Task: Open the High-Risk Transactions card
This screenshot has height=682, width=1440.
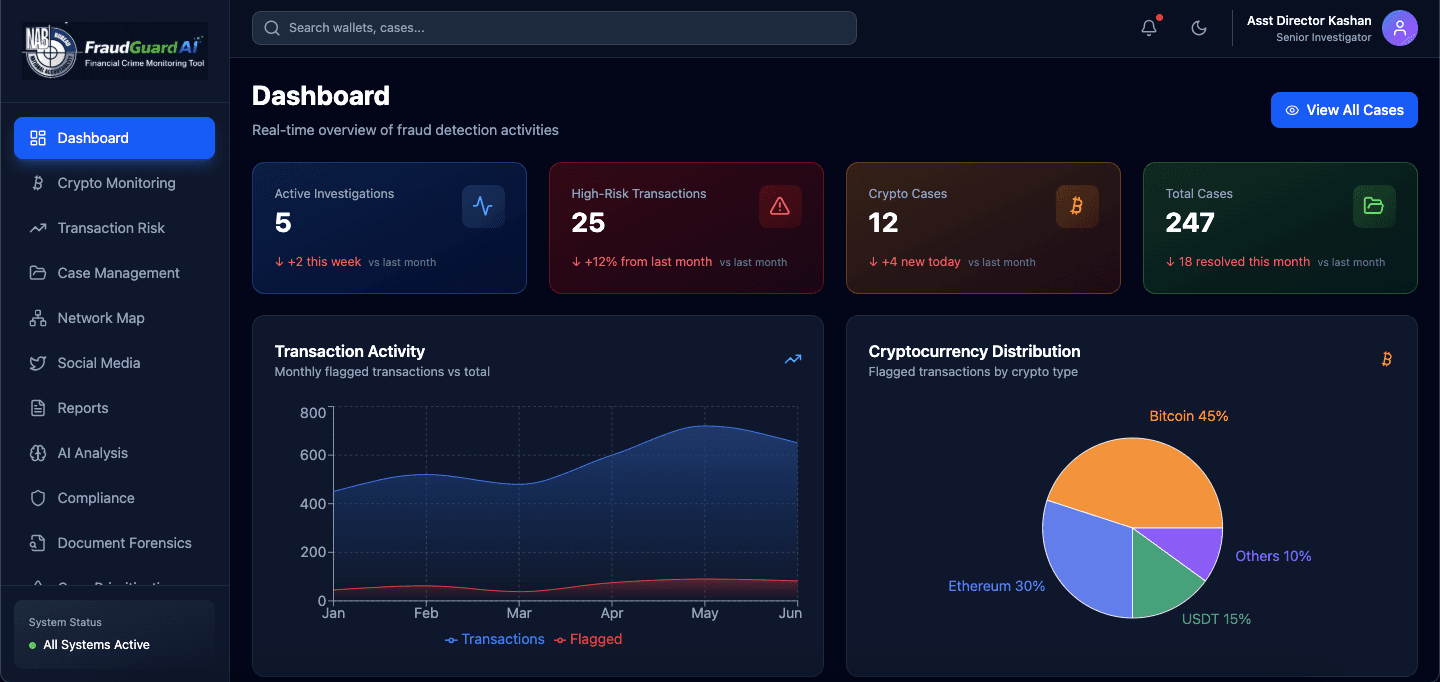Action: tap(686, 228)
